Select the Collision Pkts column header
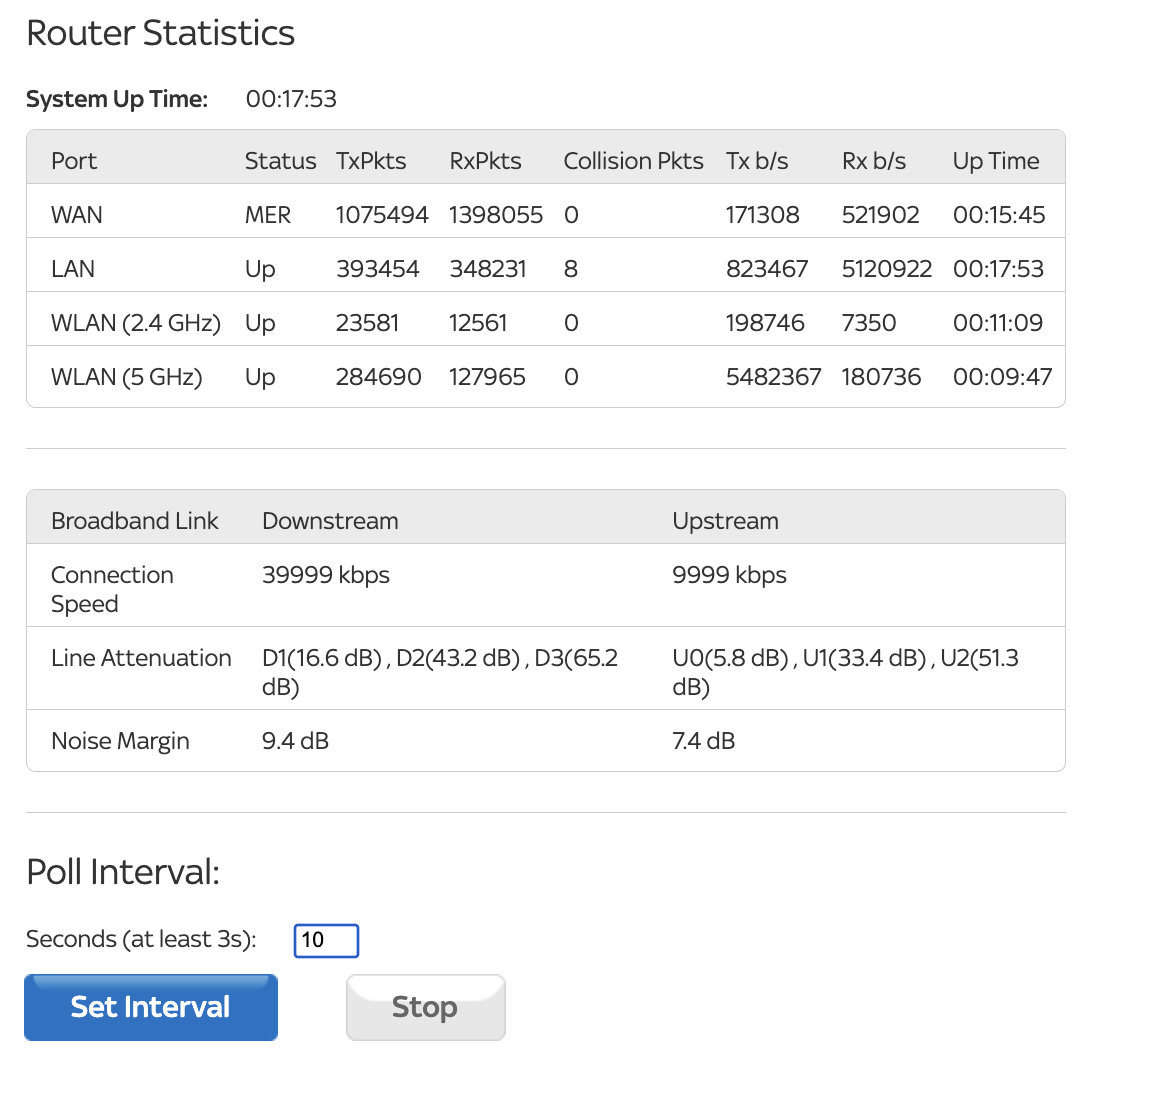Viewport: 1150px width, 1098px height. 632,160
